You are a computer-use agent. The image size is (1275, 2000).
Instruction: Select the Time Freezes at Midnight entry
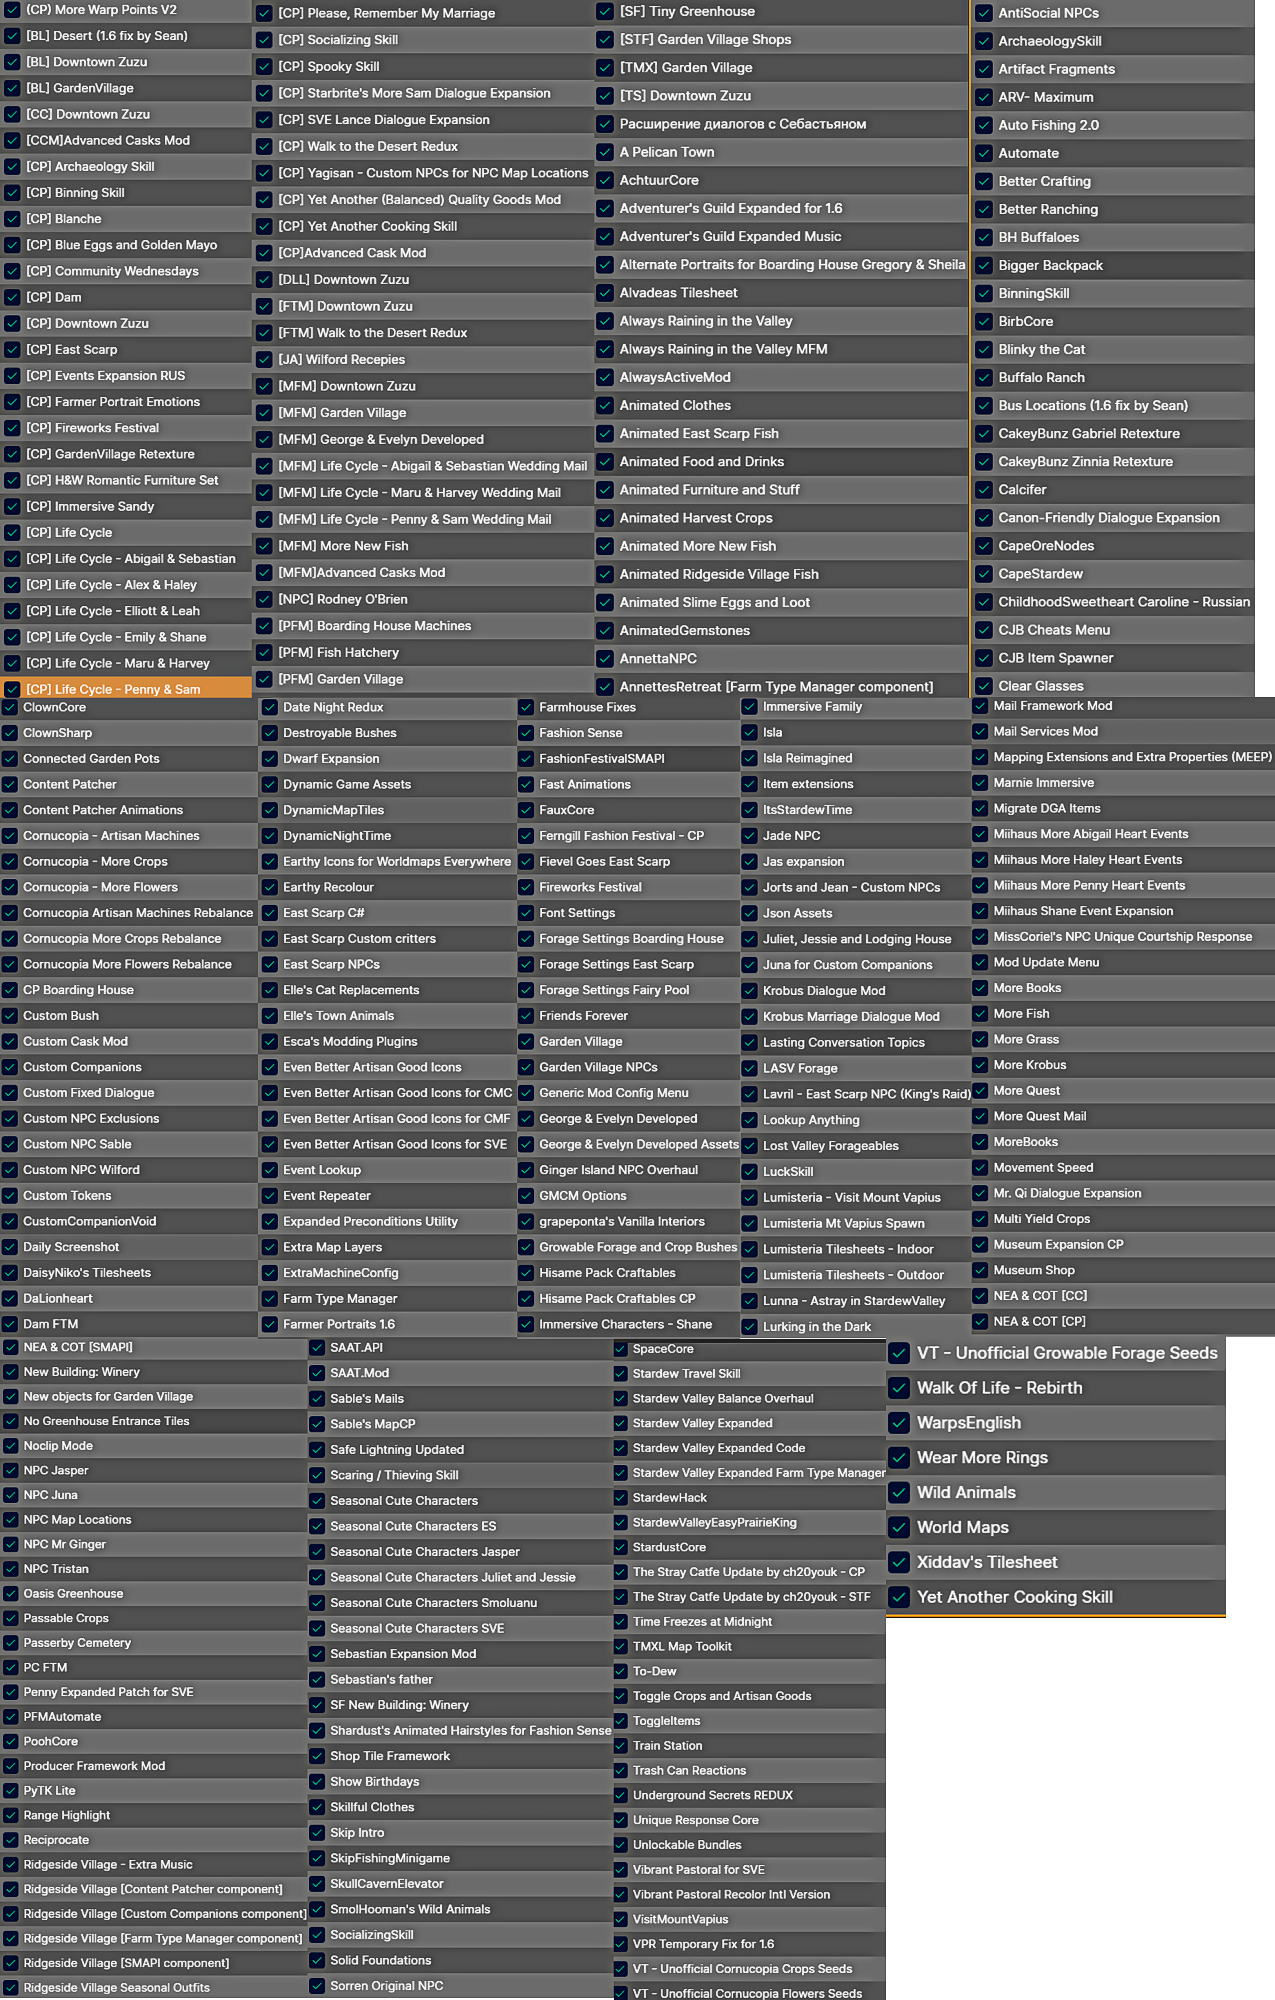click(749, 1622)
